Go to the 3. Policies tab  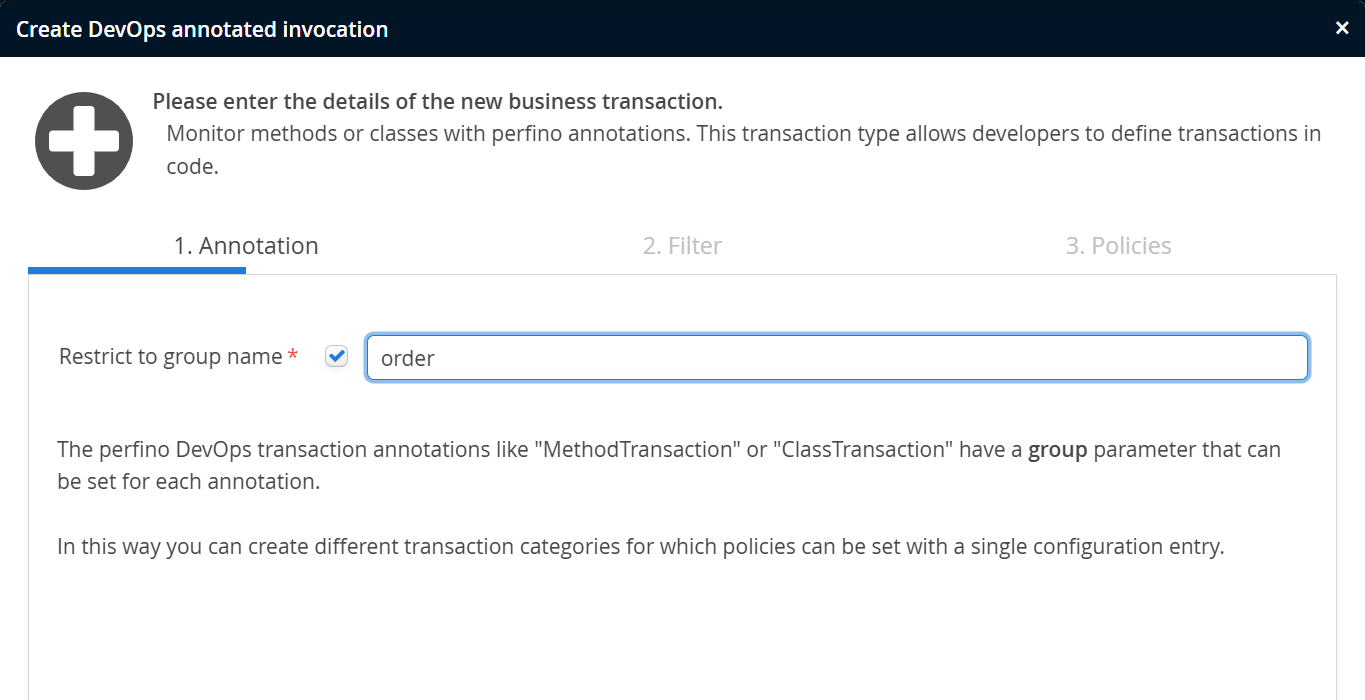(1118, 246)
